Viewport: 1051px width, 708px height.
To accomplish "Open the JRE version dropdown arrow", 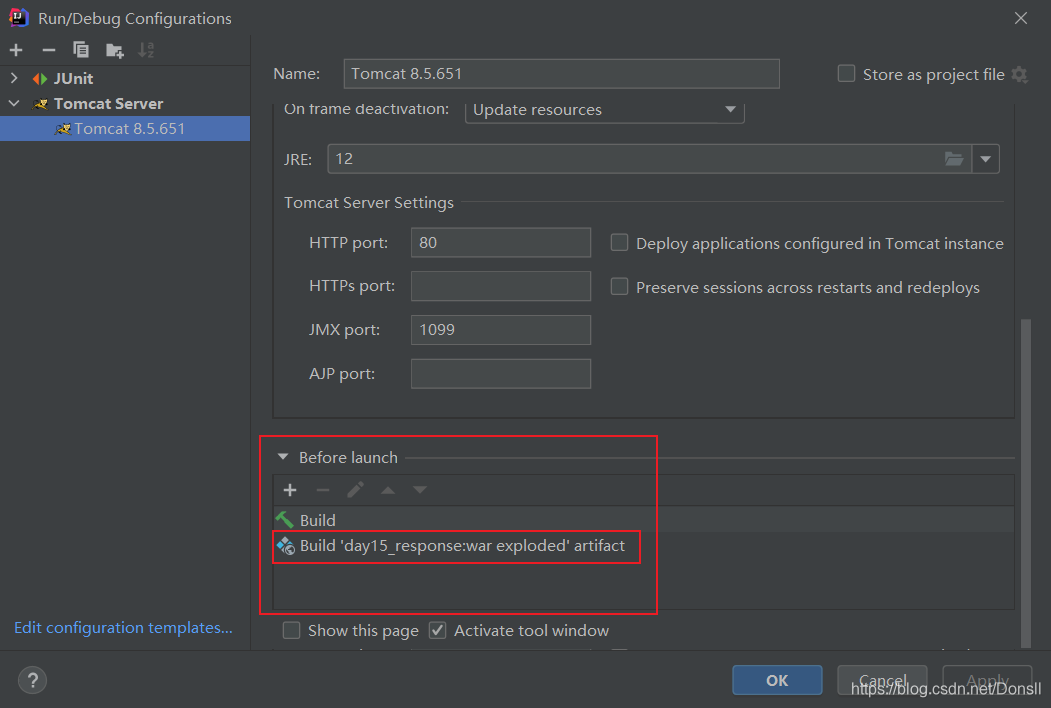I will (985, 159).
